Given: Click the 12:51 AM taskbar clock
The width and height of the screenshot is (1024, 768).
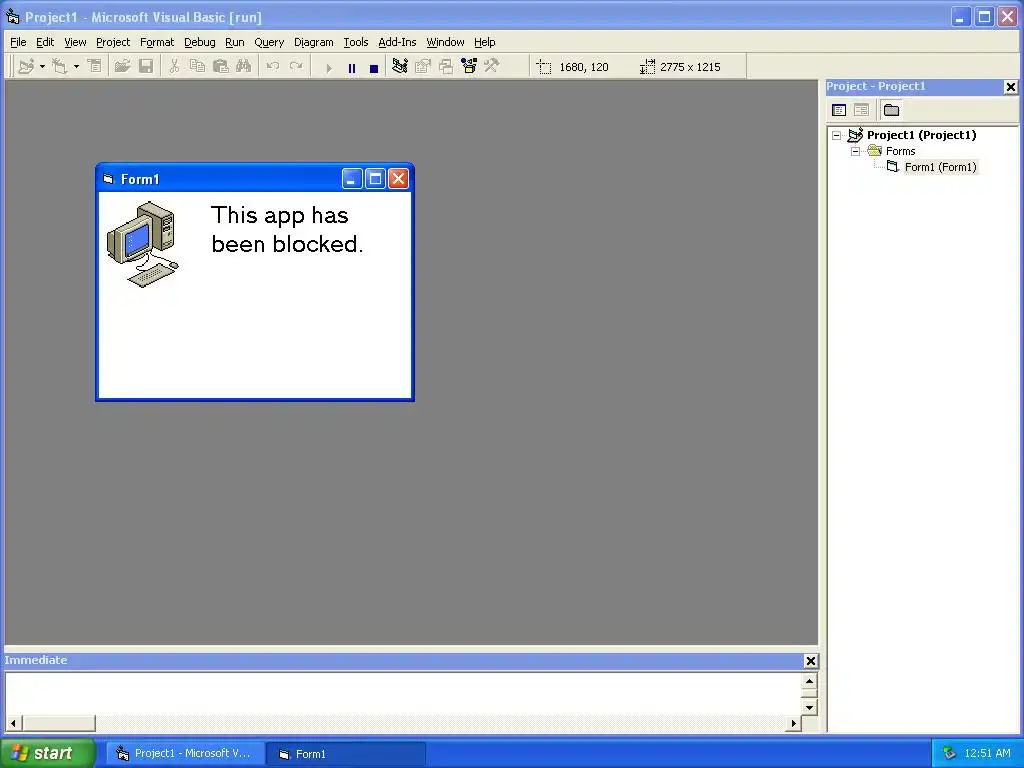Looking at the screenshot, I should (987, 754).
